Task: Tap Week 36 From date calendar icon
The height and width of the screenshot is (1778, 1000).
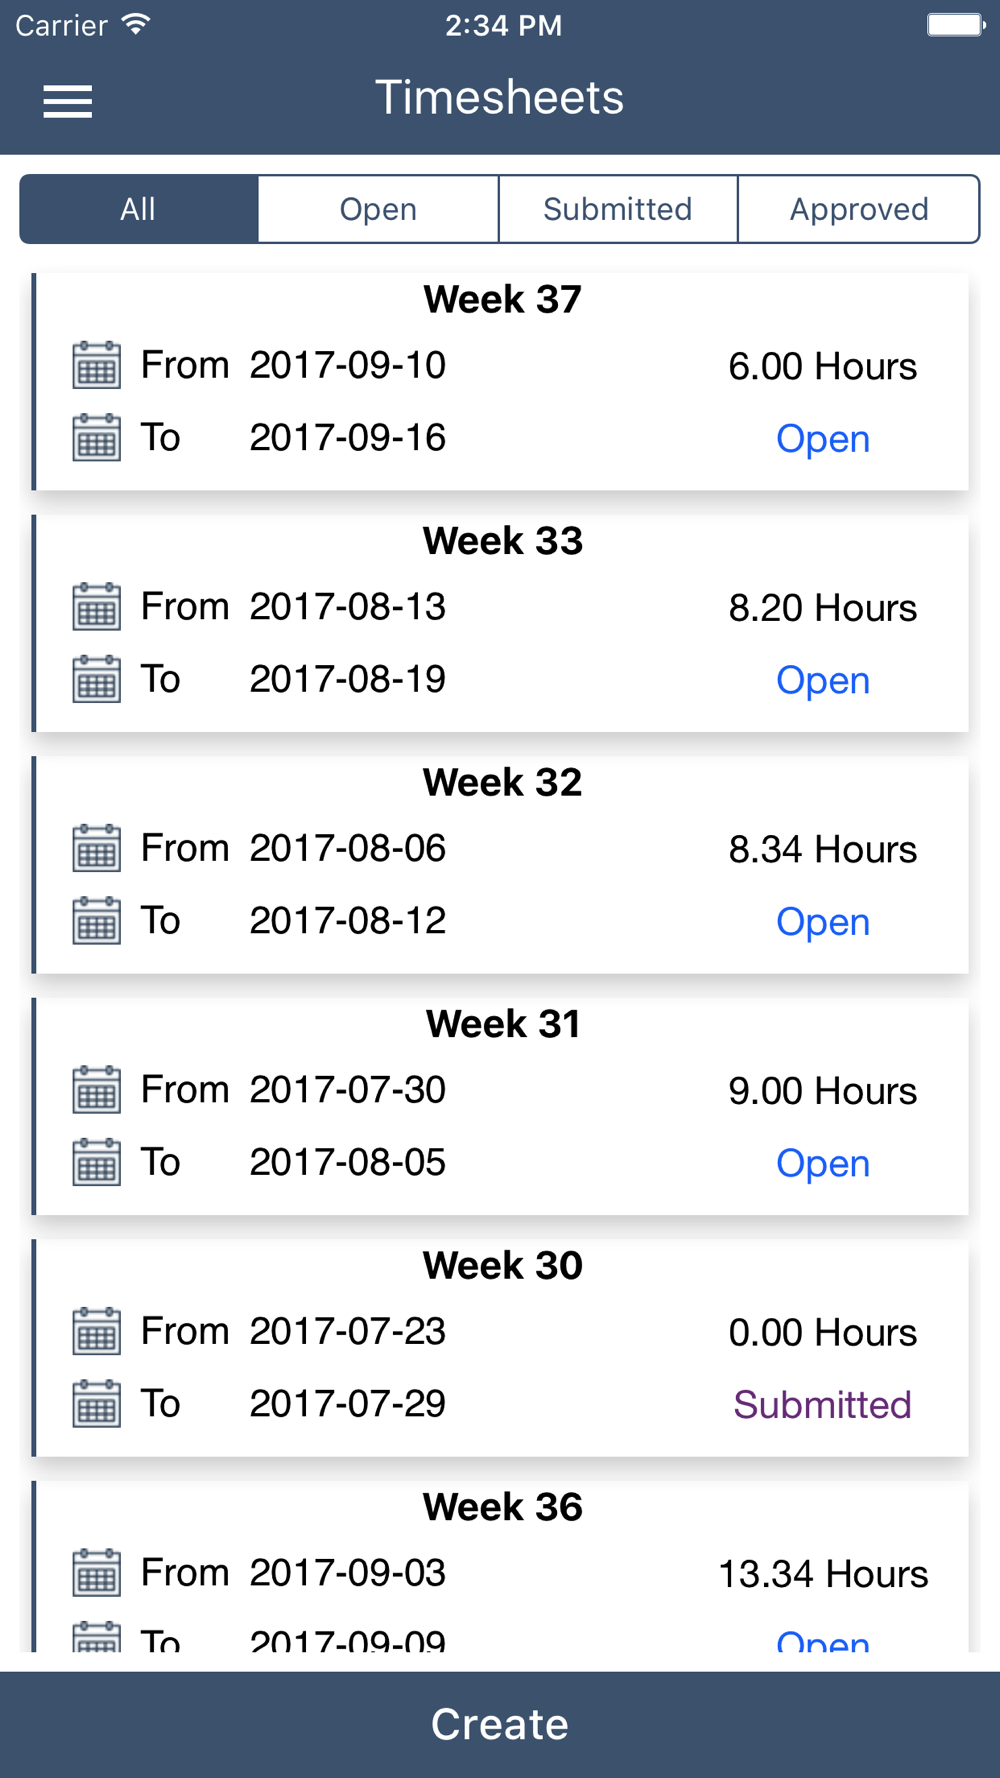Action: [97, 1572]
